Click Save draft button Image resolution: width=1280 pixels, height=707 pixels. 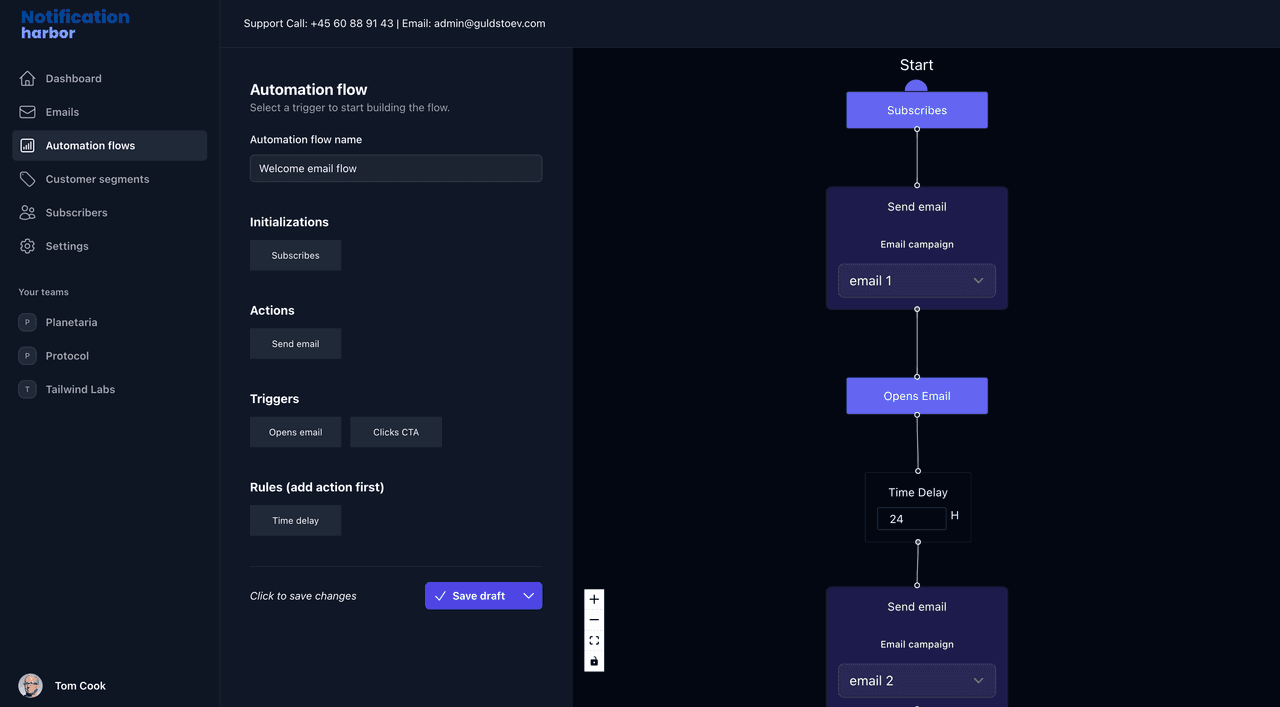coord(470,596)
